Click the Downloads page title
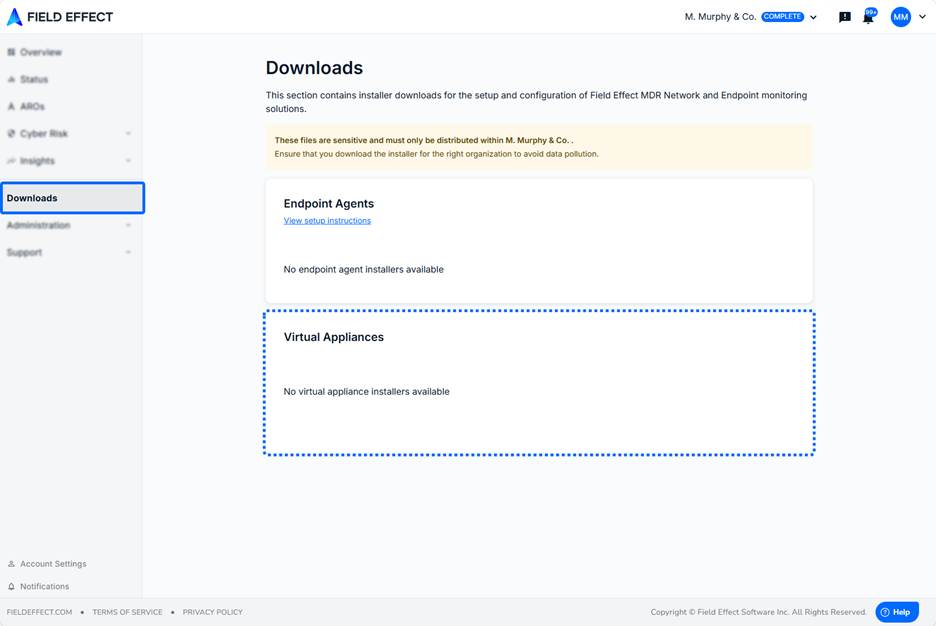The image size is (936, 626). (314, 68)
